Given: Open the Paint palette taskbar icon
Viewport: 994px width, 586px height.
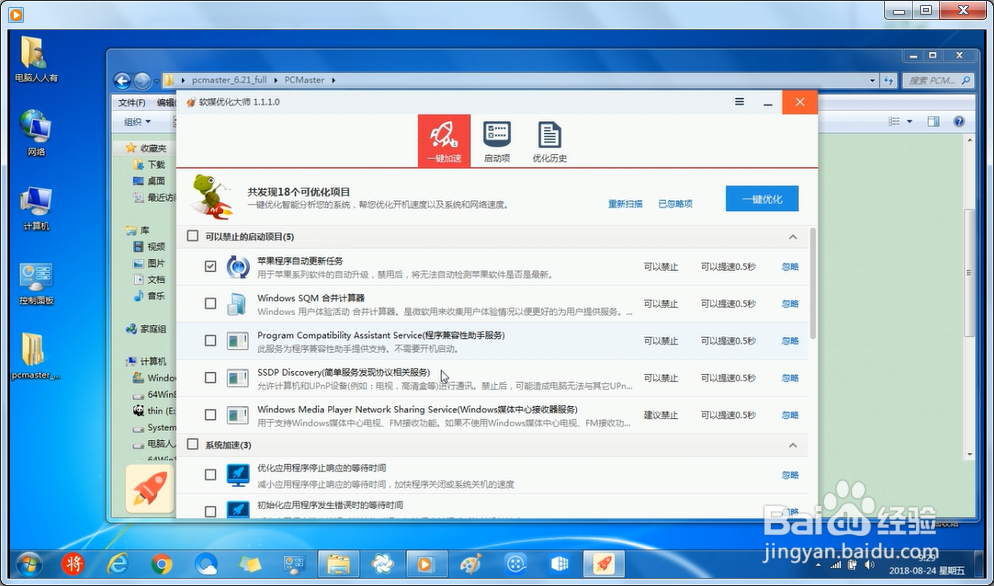Looking at the screenshot, I should [x=470, y=564].
